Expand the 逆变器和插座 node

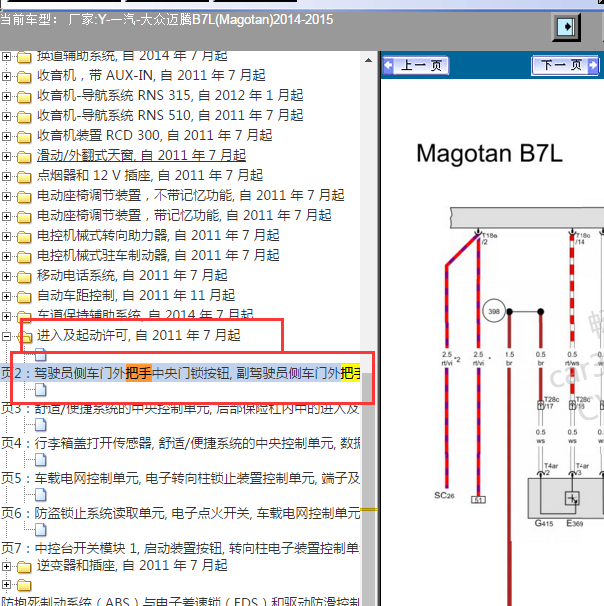coord(6,567)
